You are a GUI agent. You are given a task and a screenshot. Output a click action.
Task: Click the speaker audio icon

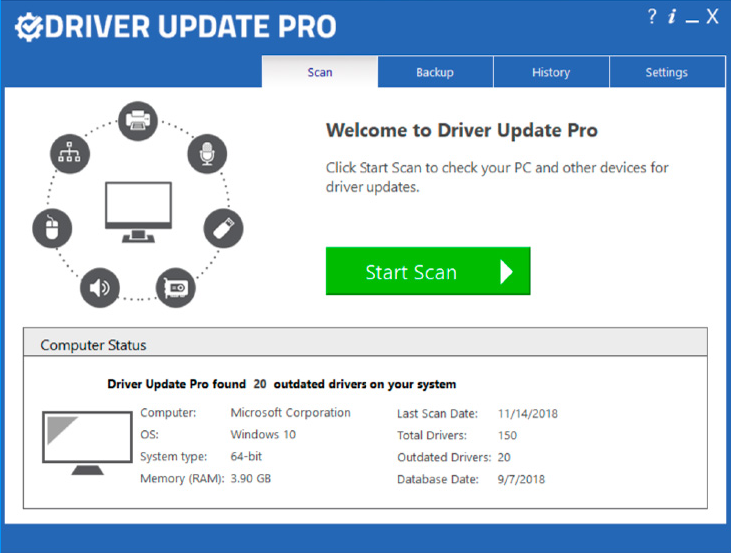(100, 288)
